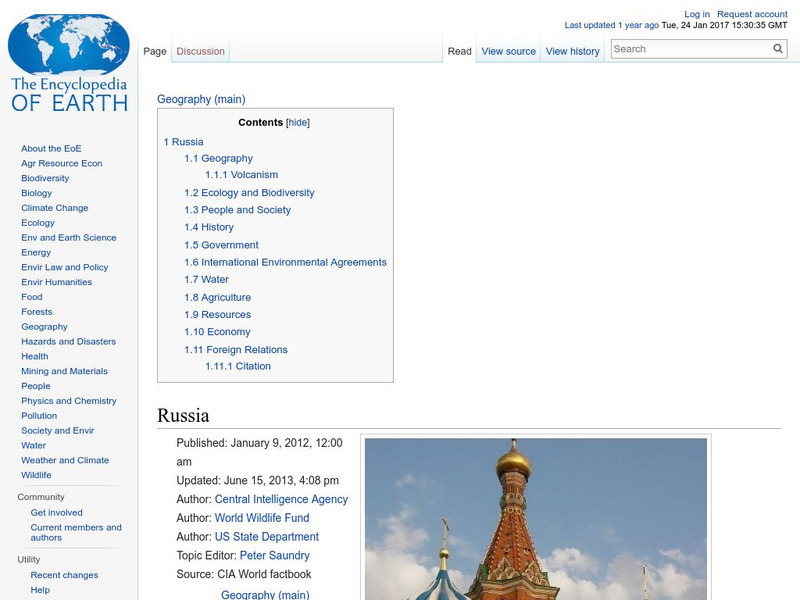Click the Encyclopedia of Earth globe logo

[x=68, y=62]
